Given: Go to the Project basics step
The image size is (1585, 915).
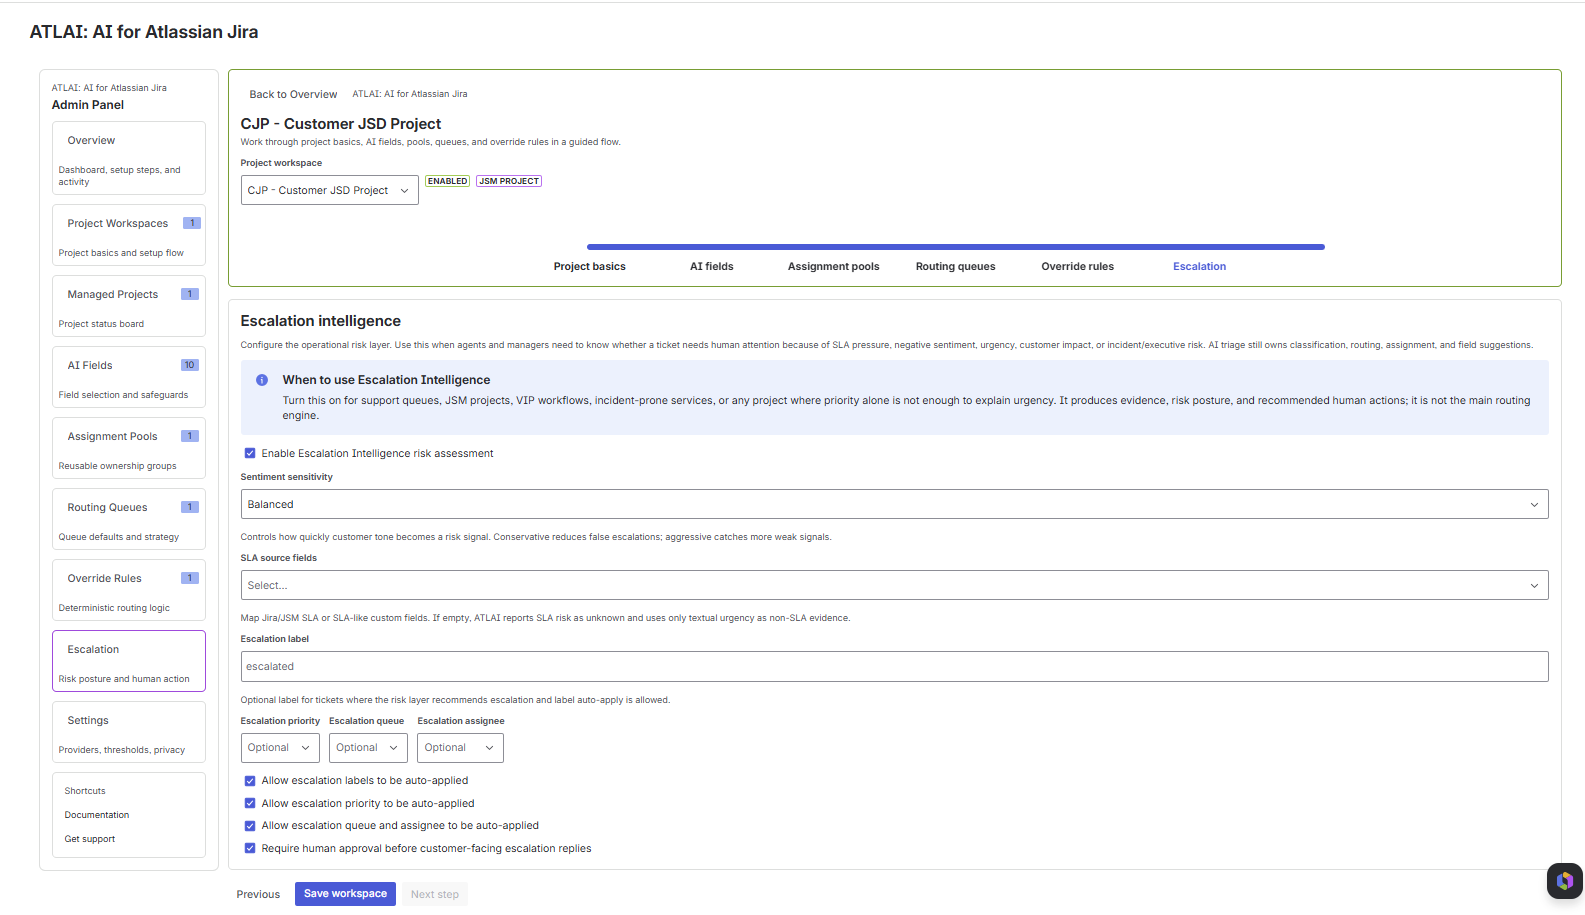Looking at the screenshot, I should pos(590,266).
